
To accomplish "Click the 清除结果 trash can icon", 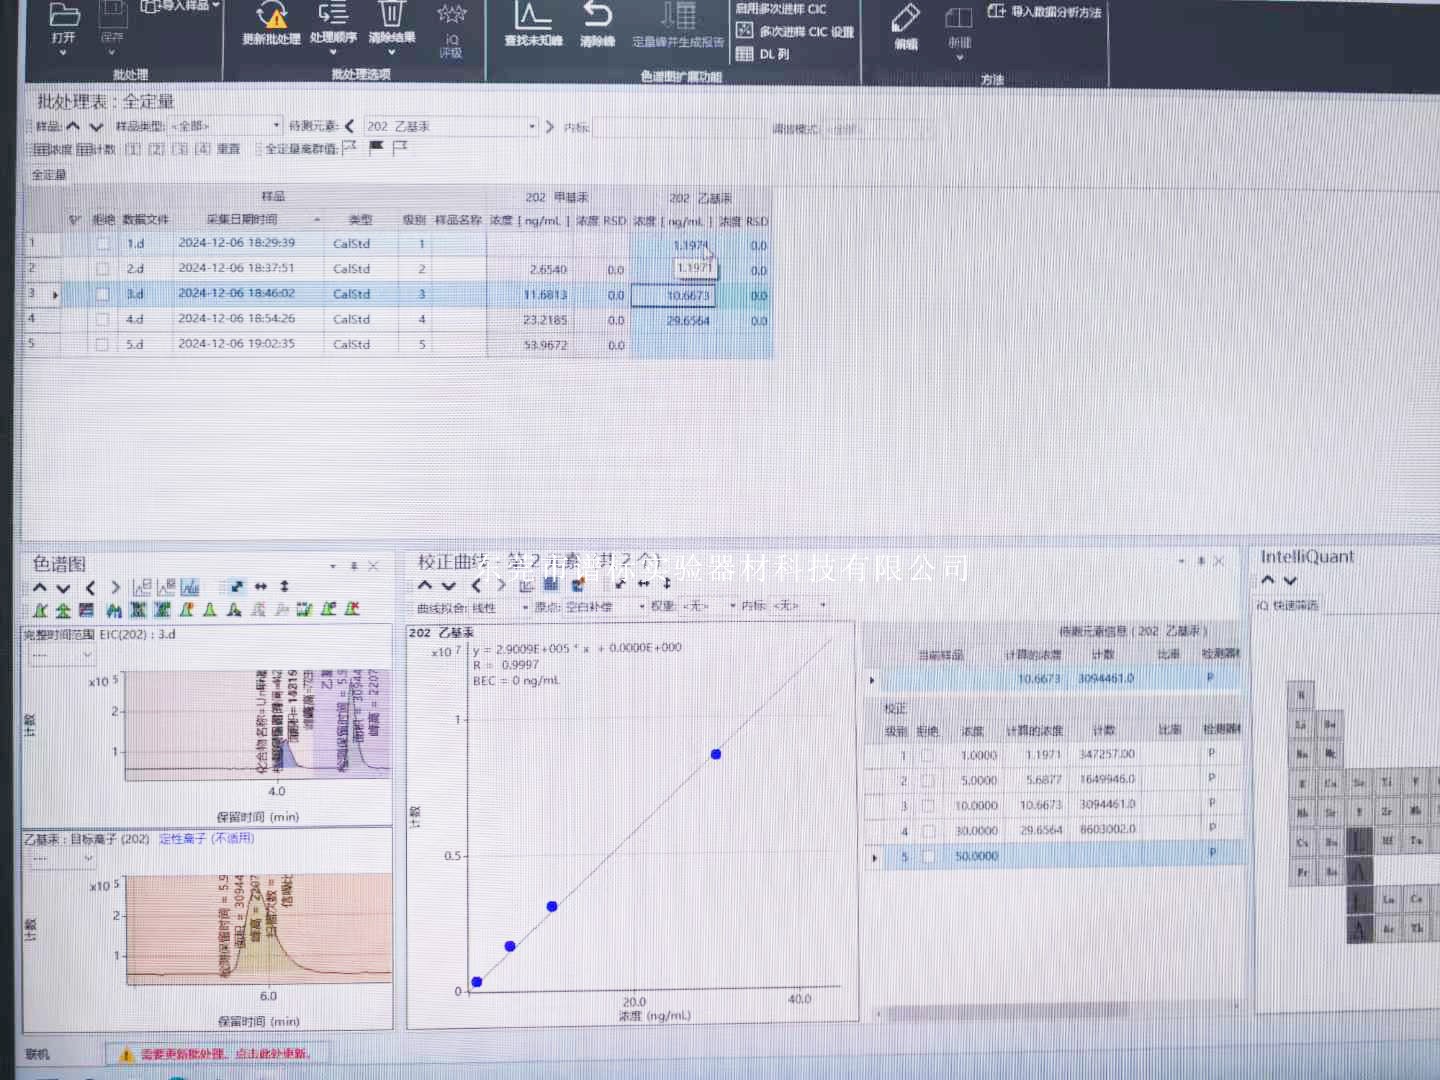I will click(x=391, y=16).
